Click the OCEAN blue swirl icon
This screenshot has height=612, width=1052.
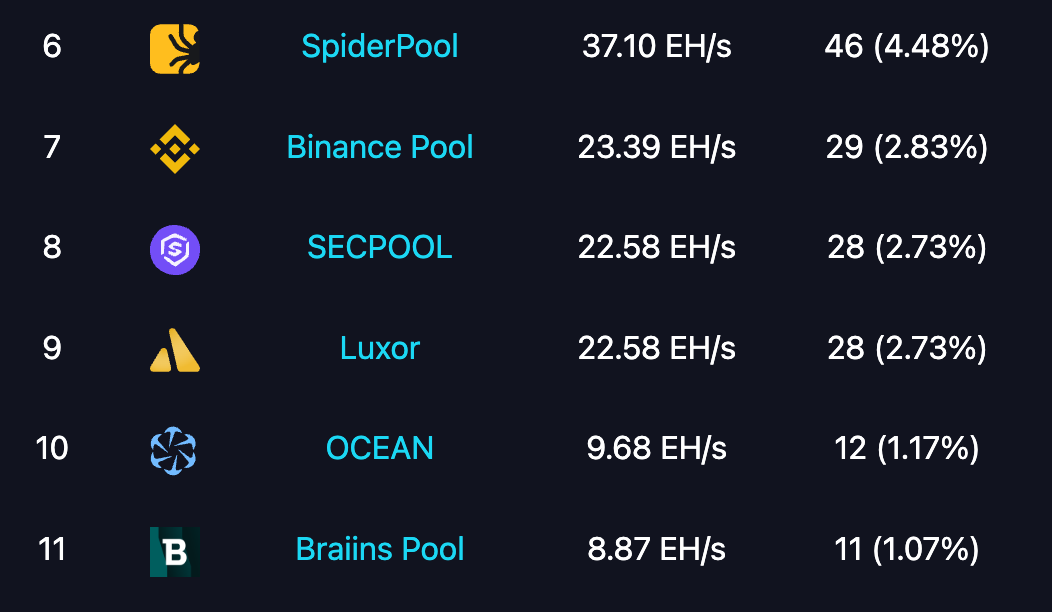(x=174, y=450)
